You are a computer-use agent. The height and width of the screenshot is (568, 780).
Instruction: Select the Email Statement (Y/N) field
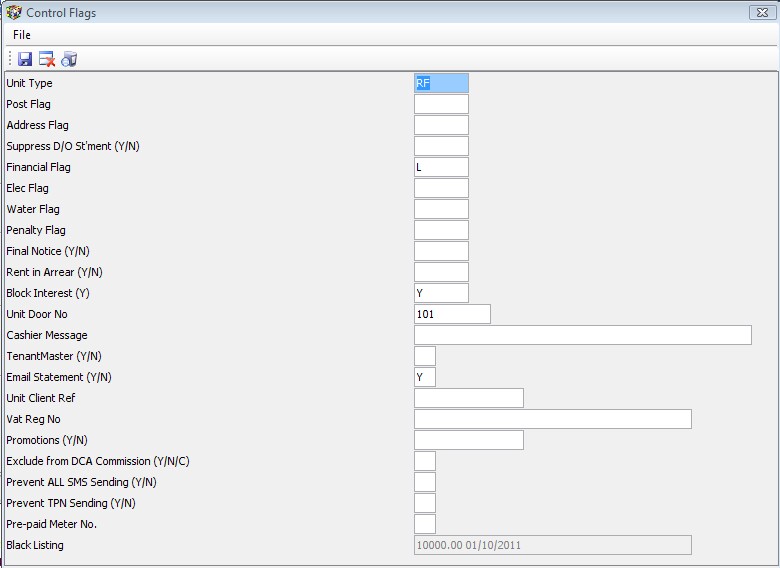pyautogui.click(x=425, y=378)
